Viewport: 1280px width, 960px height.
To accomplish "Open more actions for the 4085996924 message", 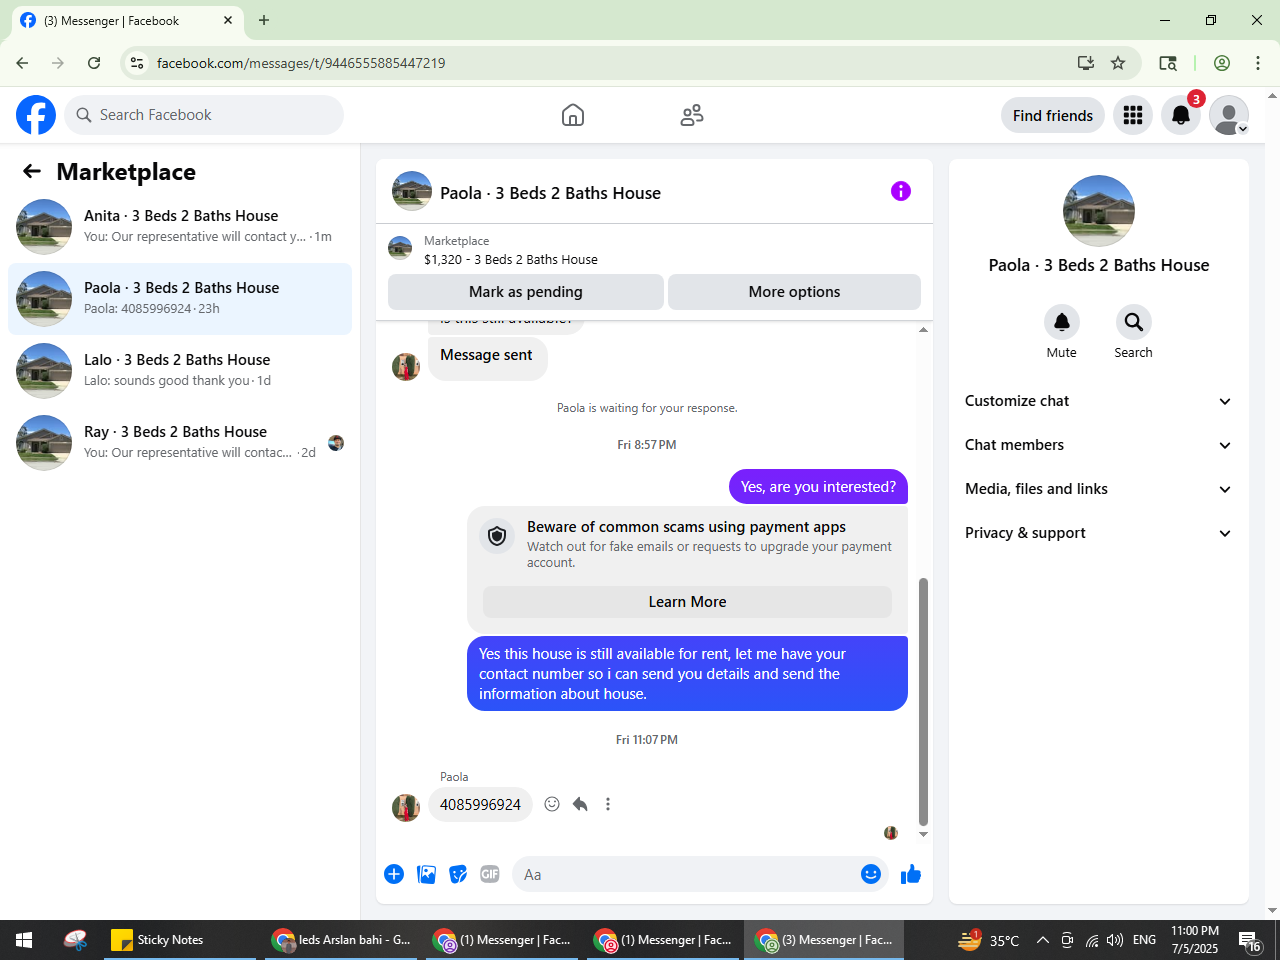I will (x=608, y=804).
